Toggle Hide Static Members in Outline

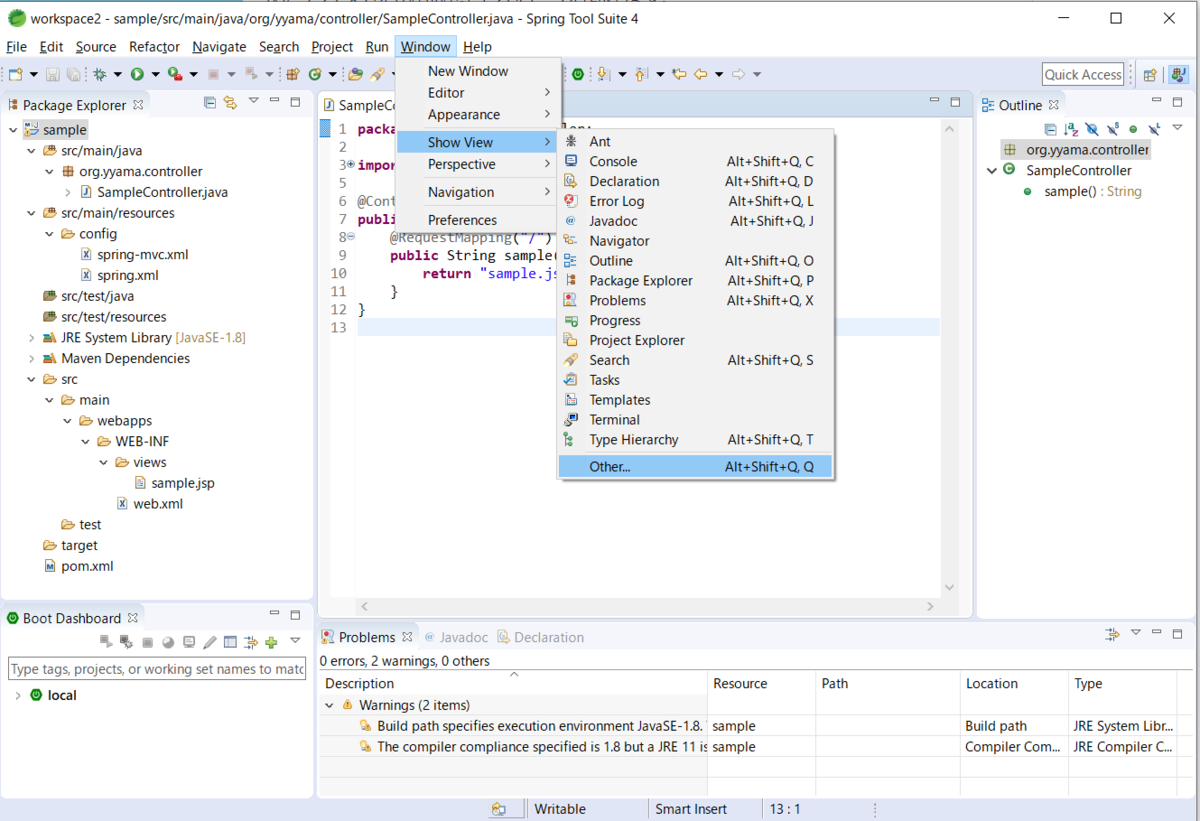(x=1113, y=129)
